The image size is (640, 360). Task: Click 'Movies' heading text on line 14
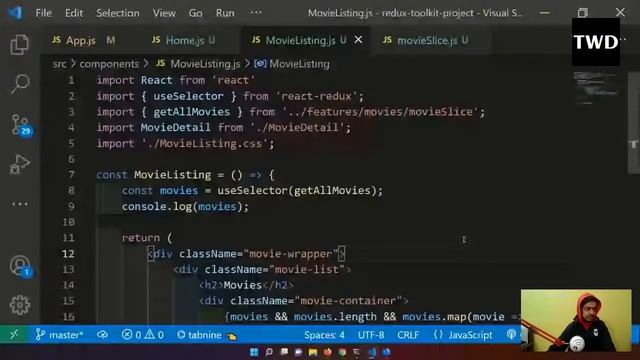coord(242,285)
